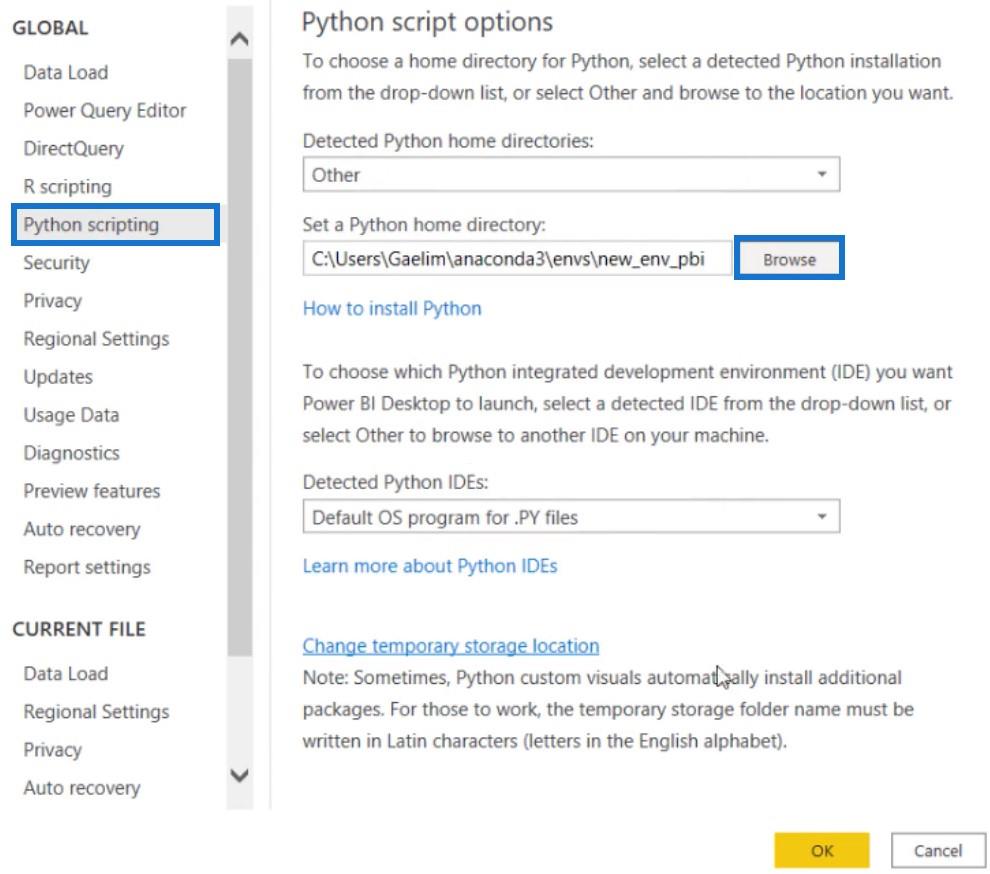Image resolution: width=990 pixels, height=874 pixels.
Task: Open Learn more about Python IDEs link
Action: pyautogui.click(x=430, y=566)
